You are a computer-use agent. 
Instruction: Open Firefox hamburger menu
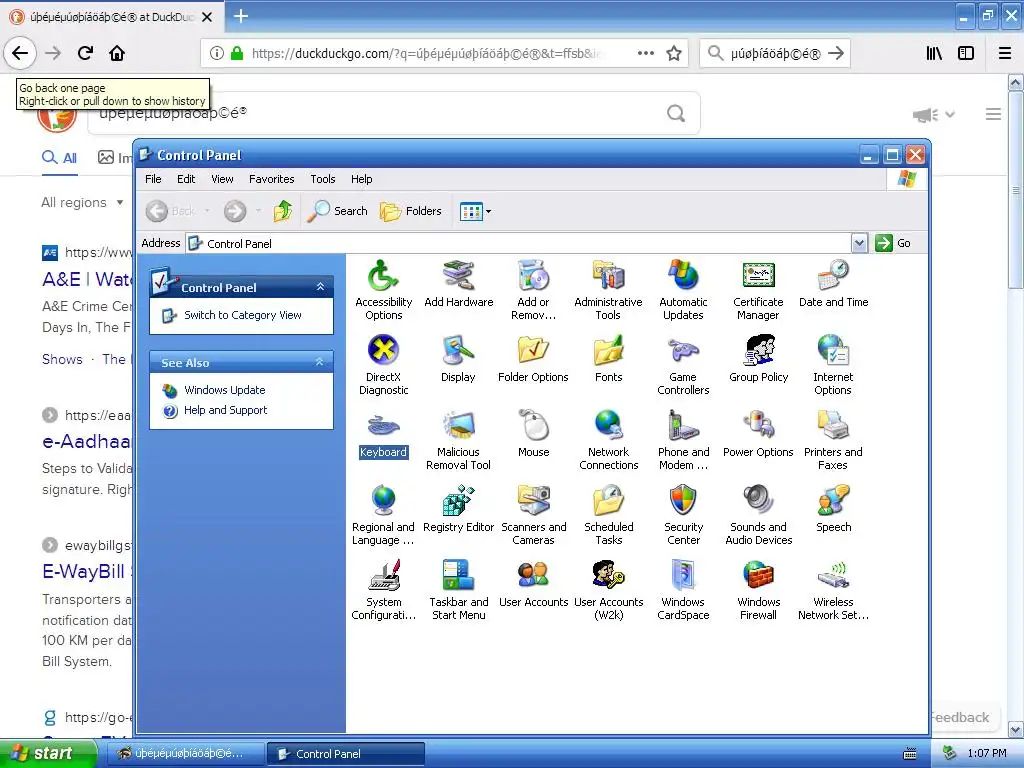coord(1004,53)
